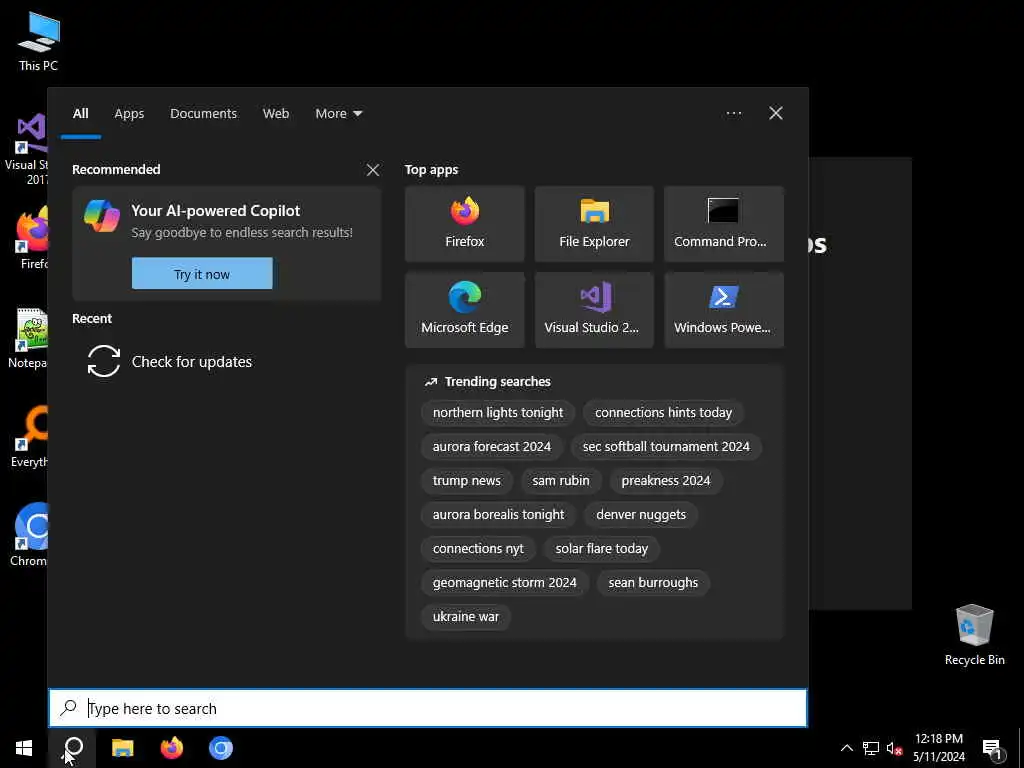
Task: Select the Recycle Bin desktop icon
Action: (974, 635)
